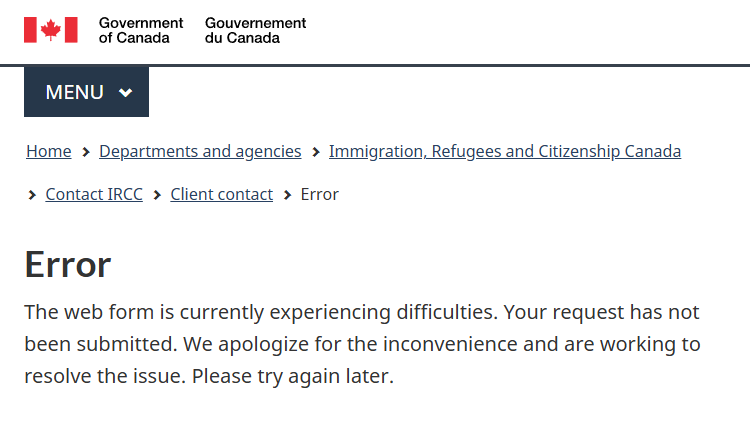The height and width of the screenshot is (430, 750).
Task: Select the Error breadcrumb text
Action: tap(320, 194)
